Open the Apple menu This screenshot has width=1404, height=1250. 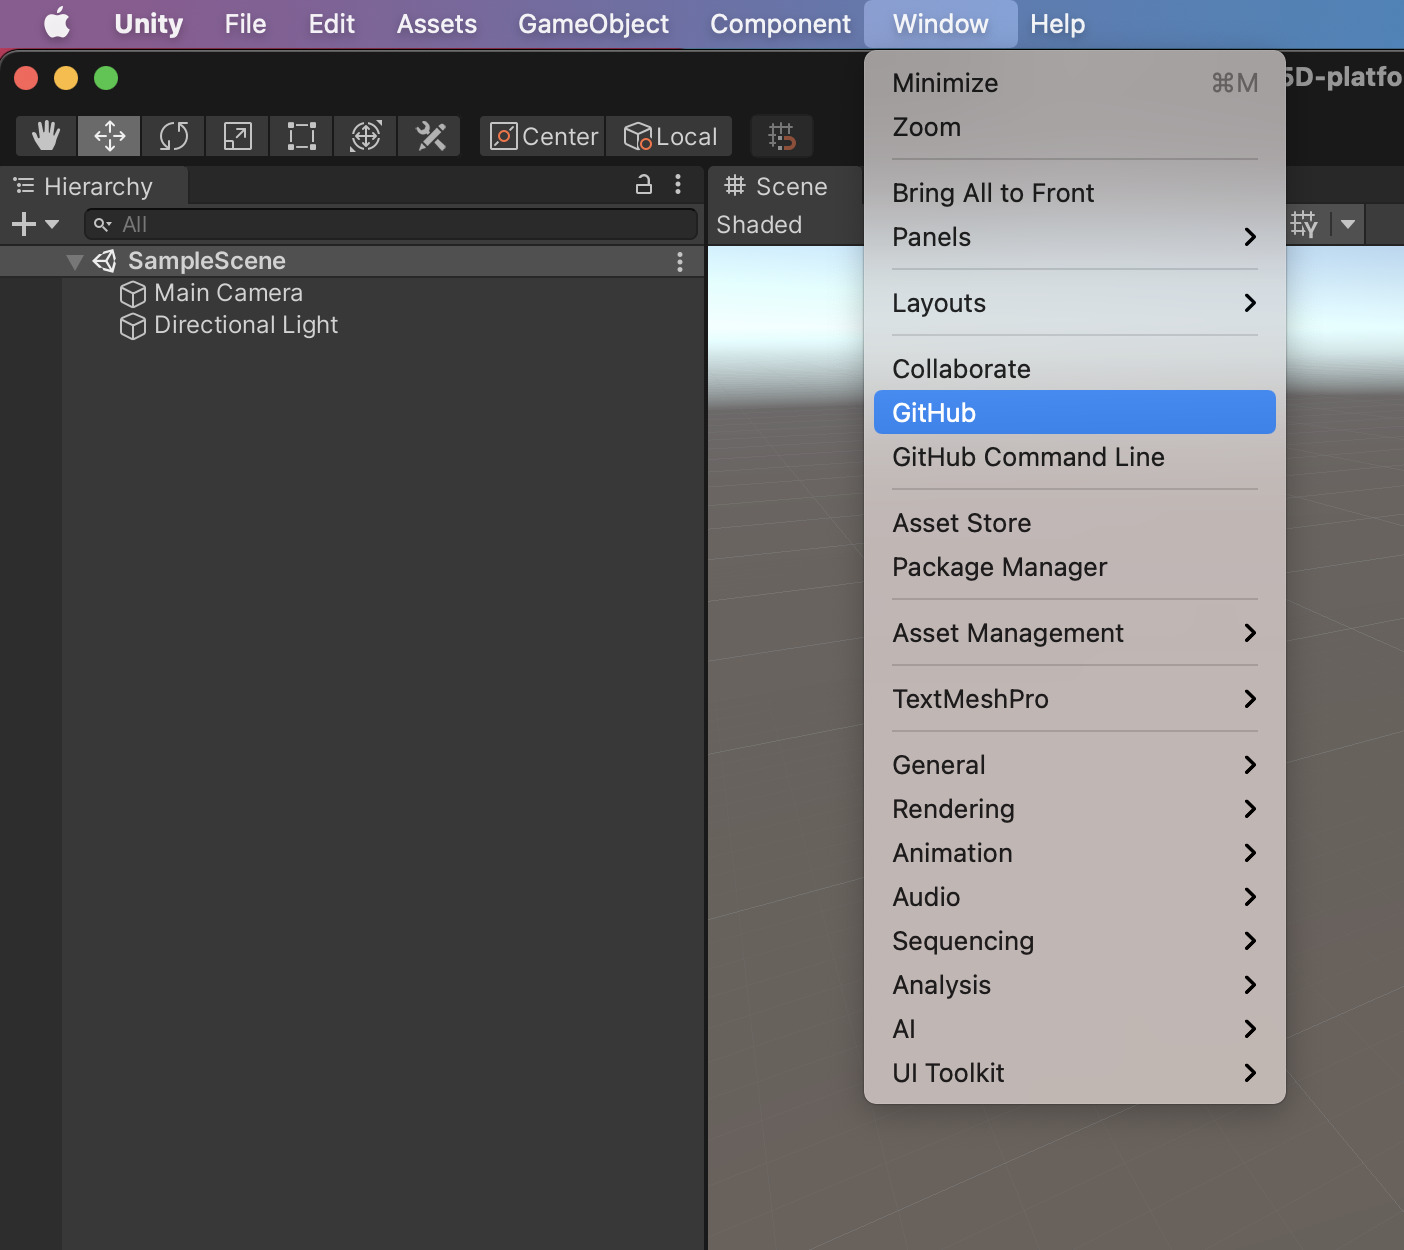click(57, 23)
